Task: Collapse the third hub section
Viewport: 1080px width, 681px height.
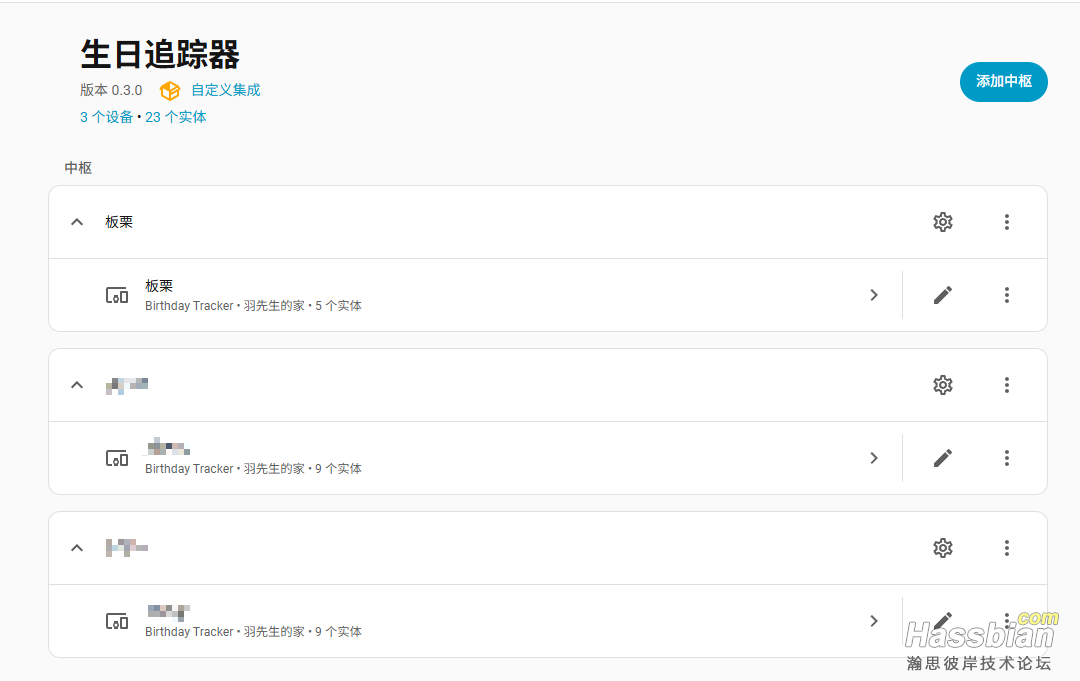Action: coord(77,548)
